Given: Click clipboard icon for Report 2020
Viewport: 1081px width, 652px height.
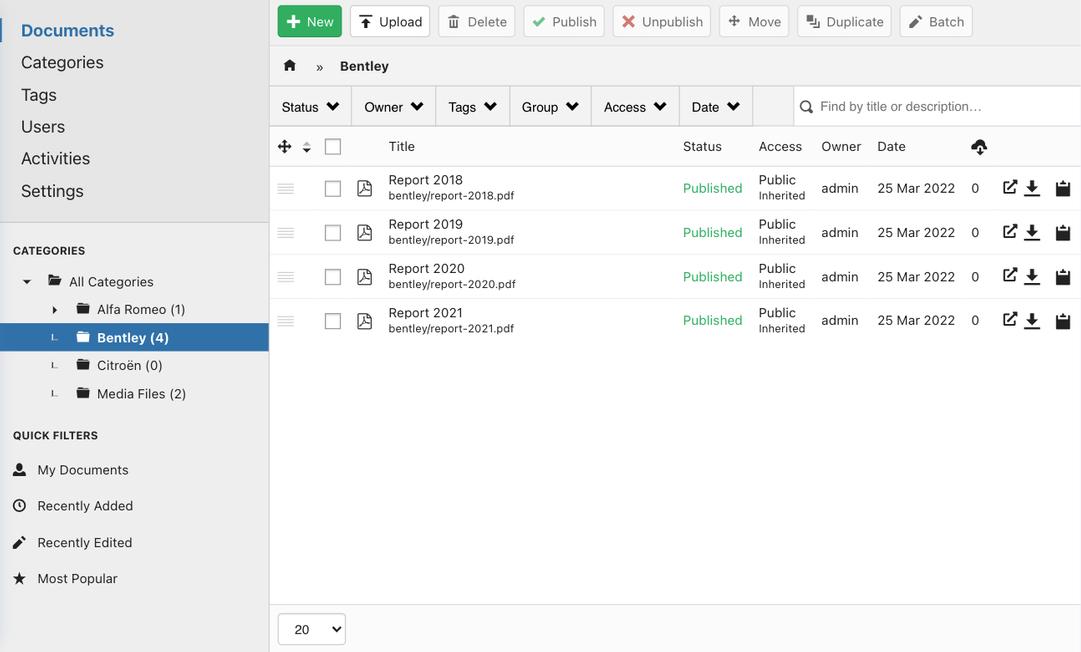Looking at the screenshot, I should pos(1063,276).
